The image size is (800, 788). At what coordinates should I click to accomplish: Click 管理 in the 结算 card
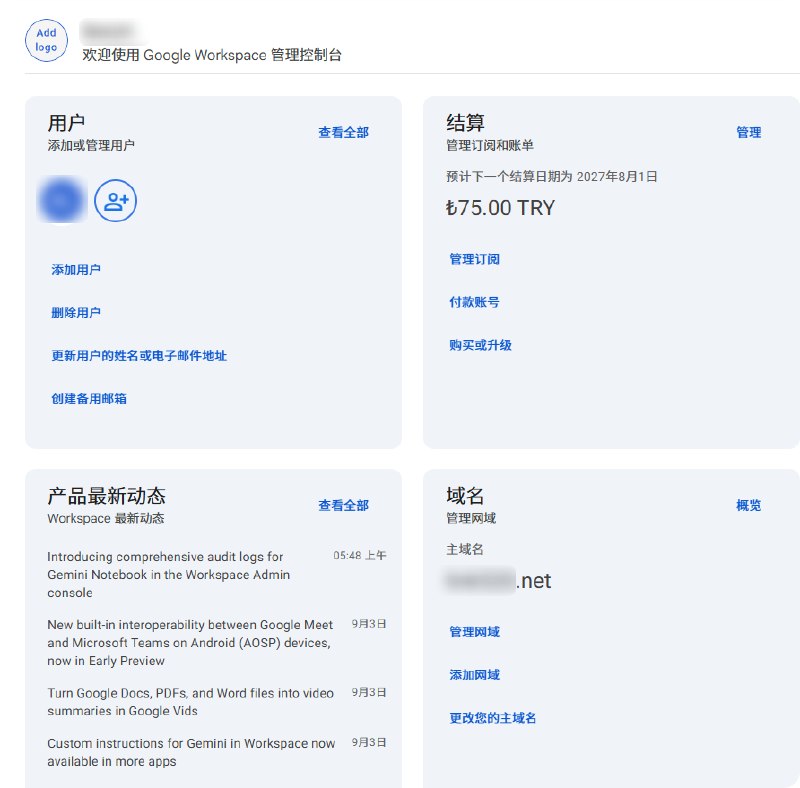pyautogui.click(x=748, y=133)
